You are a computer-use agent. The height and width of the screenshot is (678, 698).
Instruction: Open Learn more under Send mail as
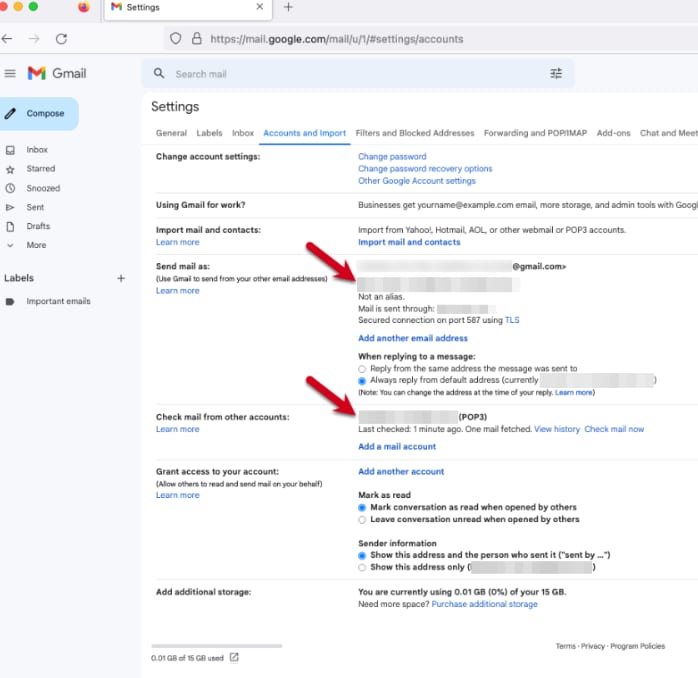tap(178, 291)
